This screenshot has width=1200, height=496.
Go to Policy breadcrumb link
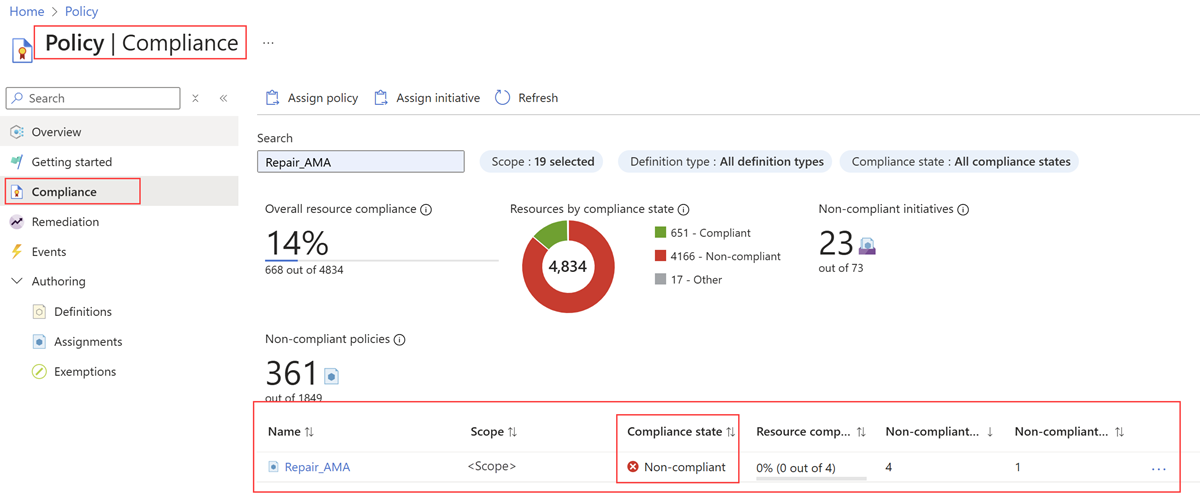point(82,12)
